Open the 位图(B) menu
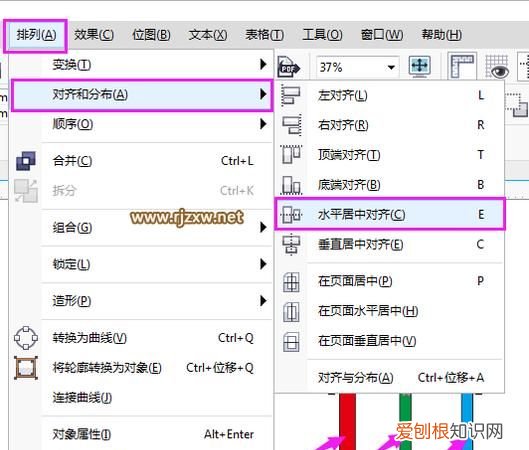529x450 pixels. point(151,35)
